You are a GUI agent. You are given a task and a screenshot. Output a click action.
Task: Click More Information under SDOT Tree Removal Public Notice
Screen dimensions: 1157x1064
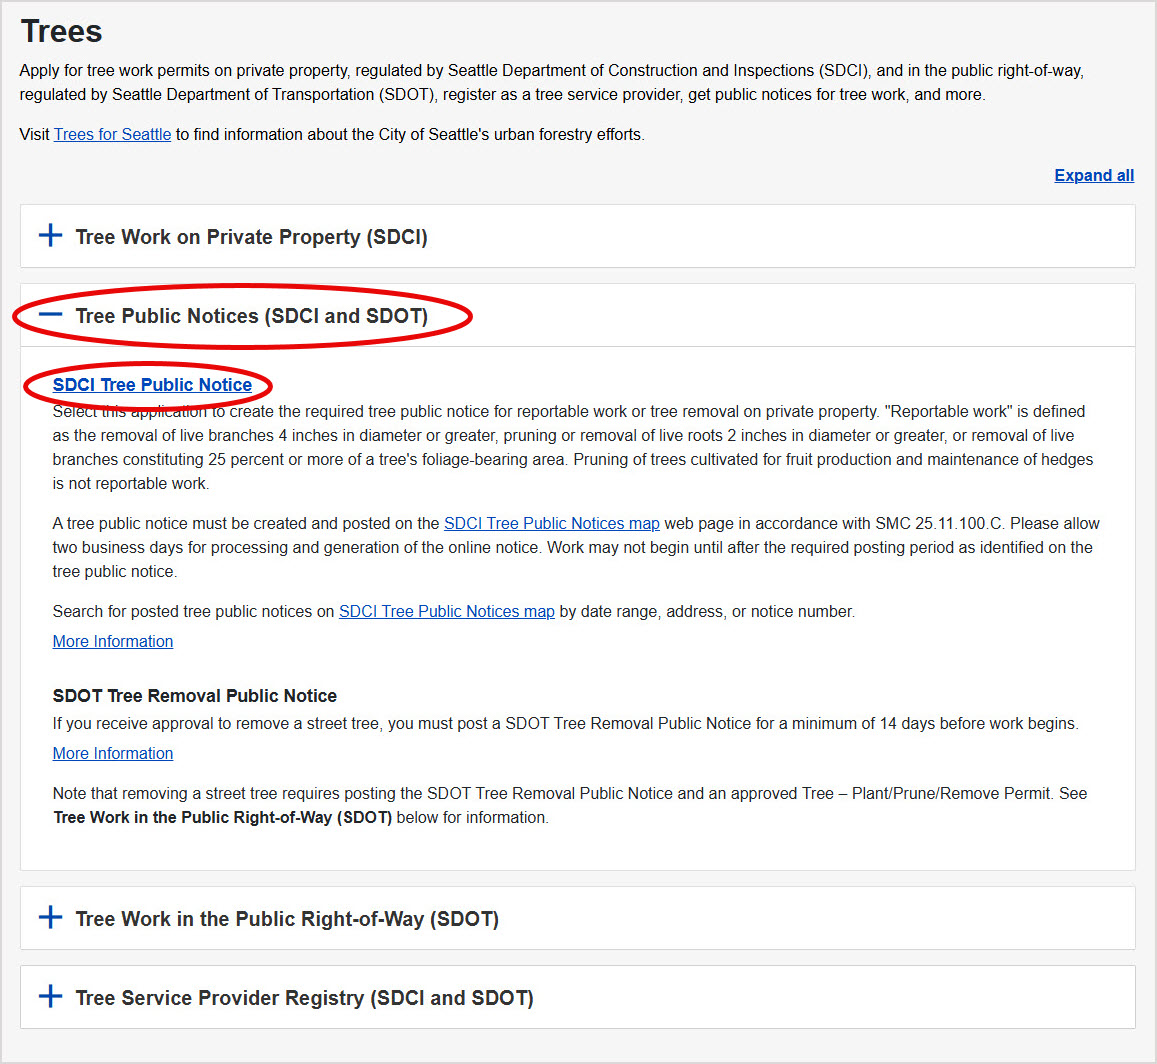(113, 753)
